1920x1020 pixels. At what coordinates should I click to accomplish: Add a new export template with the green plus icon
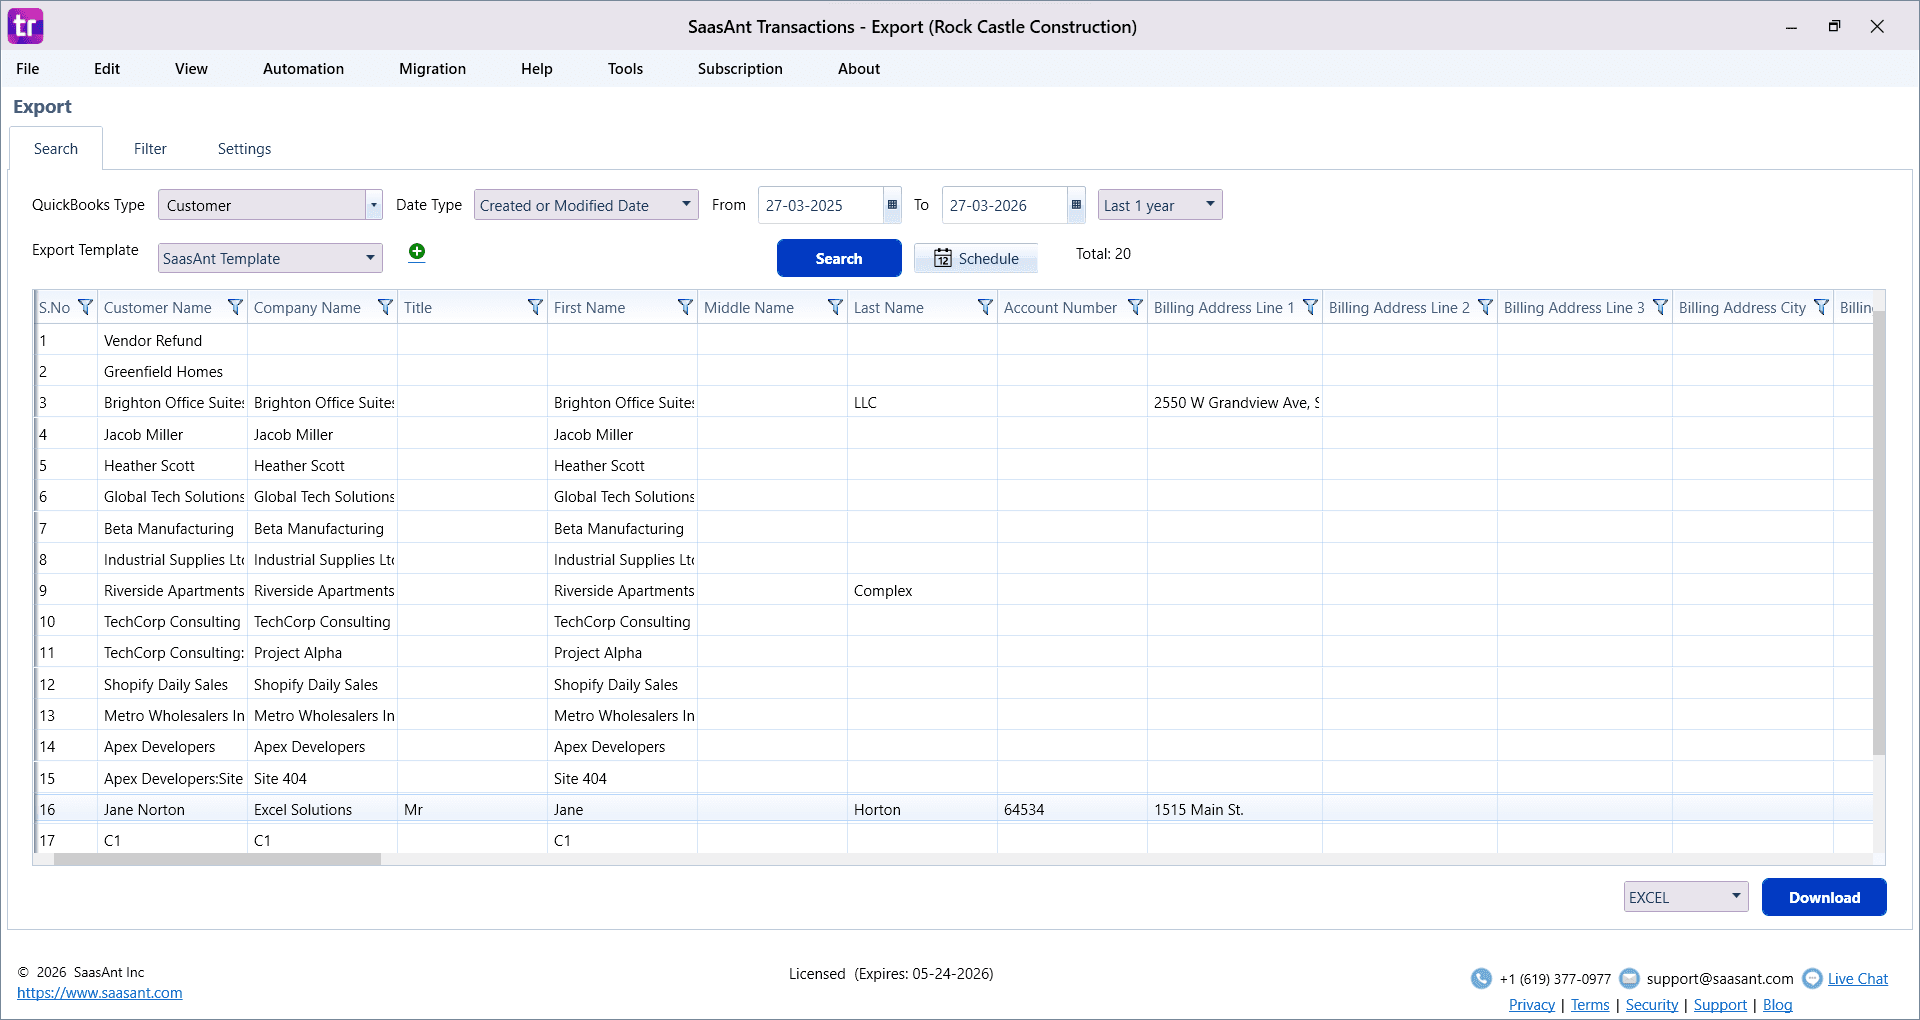[x=417, y=252]
